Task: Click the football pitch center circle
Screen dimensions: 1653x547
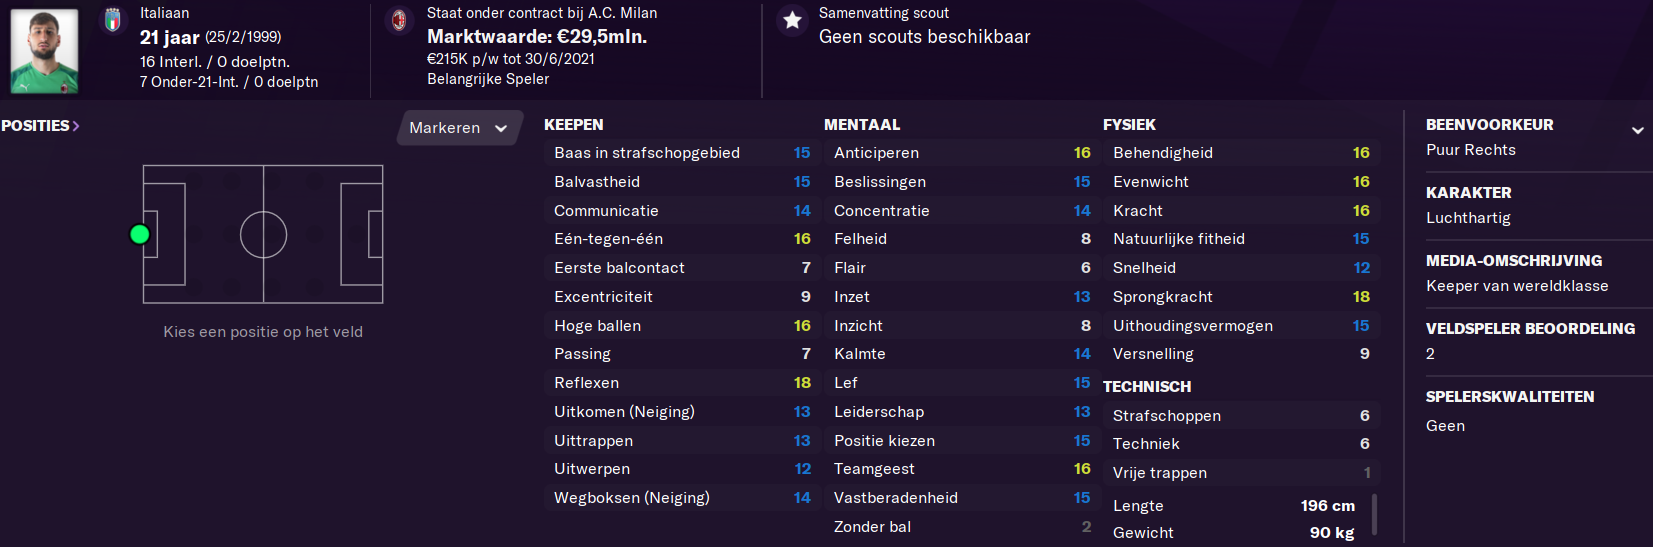Action: coord(263,235)
